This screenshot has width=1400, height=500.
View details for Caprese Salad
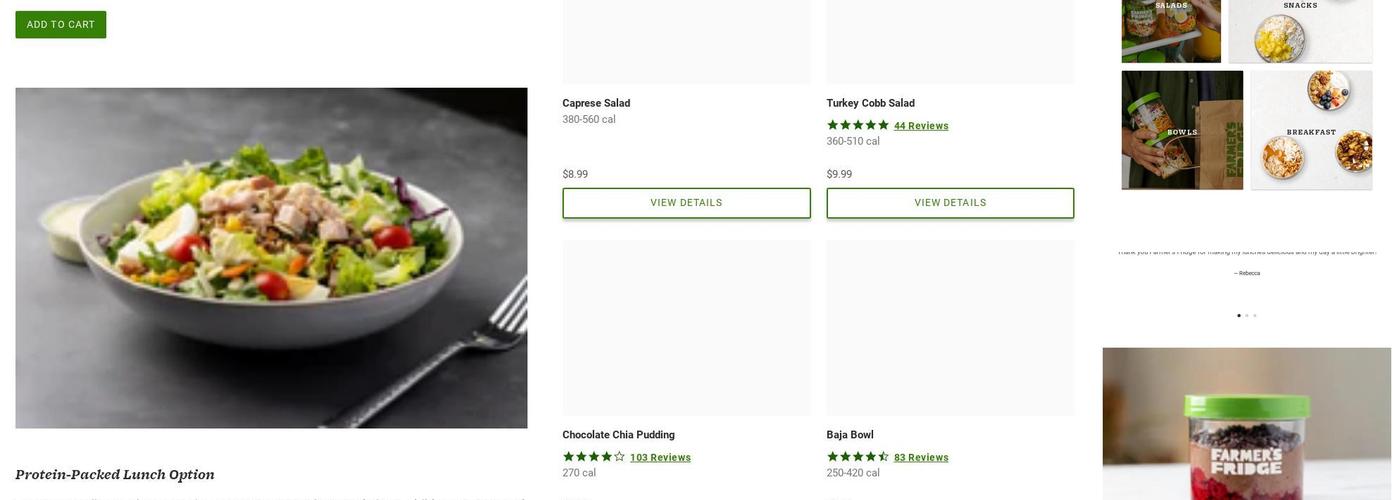[686, 203]
